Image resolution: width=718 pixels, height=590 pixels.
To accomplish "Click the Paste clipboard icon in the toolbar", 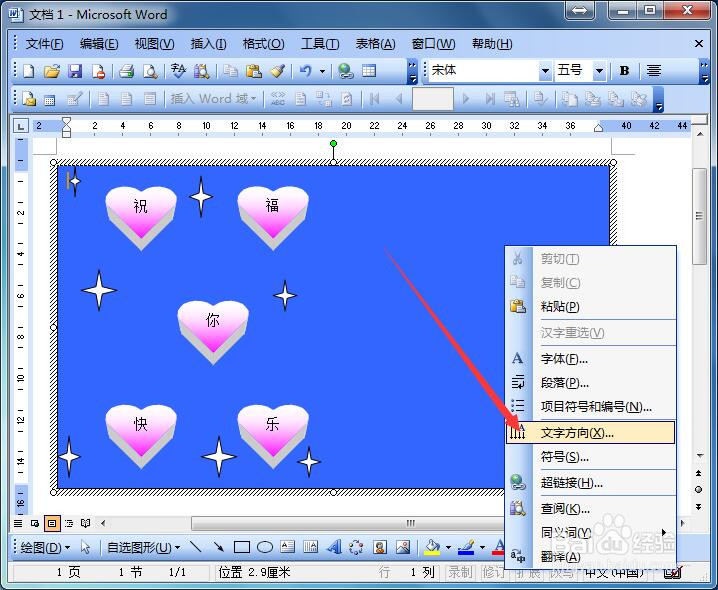I will [253, 71].
